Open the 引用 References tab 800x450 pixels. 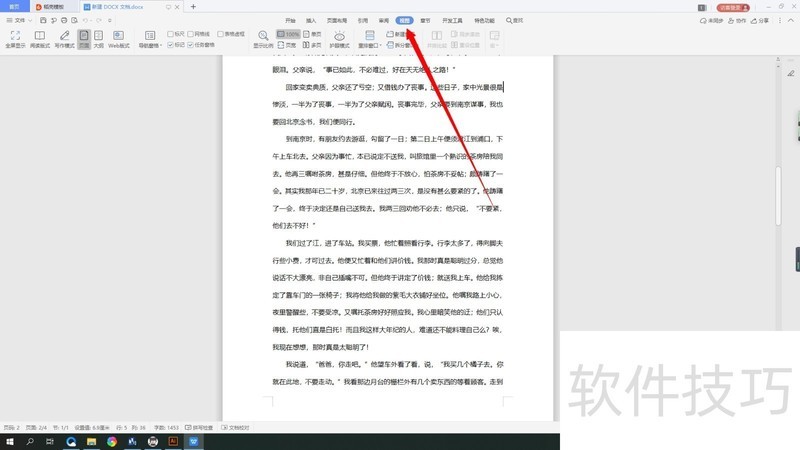point(363,21)
